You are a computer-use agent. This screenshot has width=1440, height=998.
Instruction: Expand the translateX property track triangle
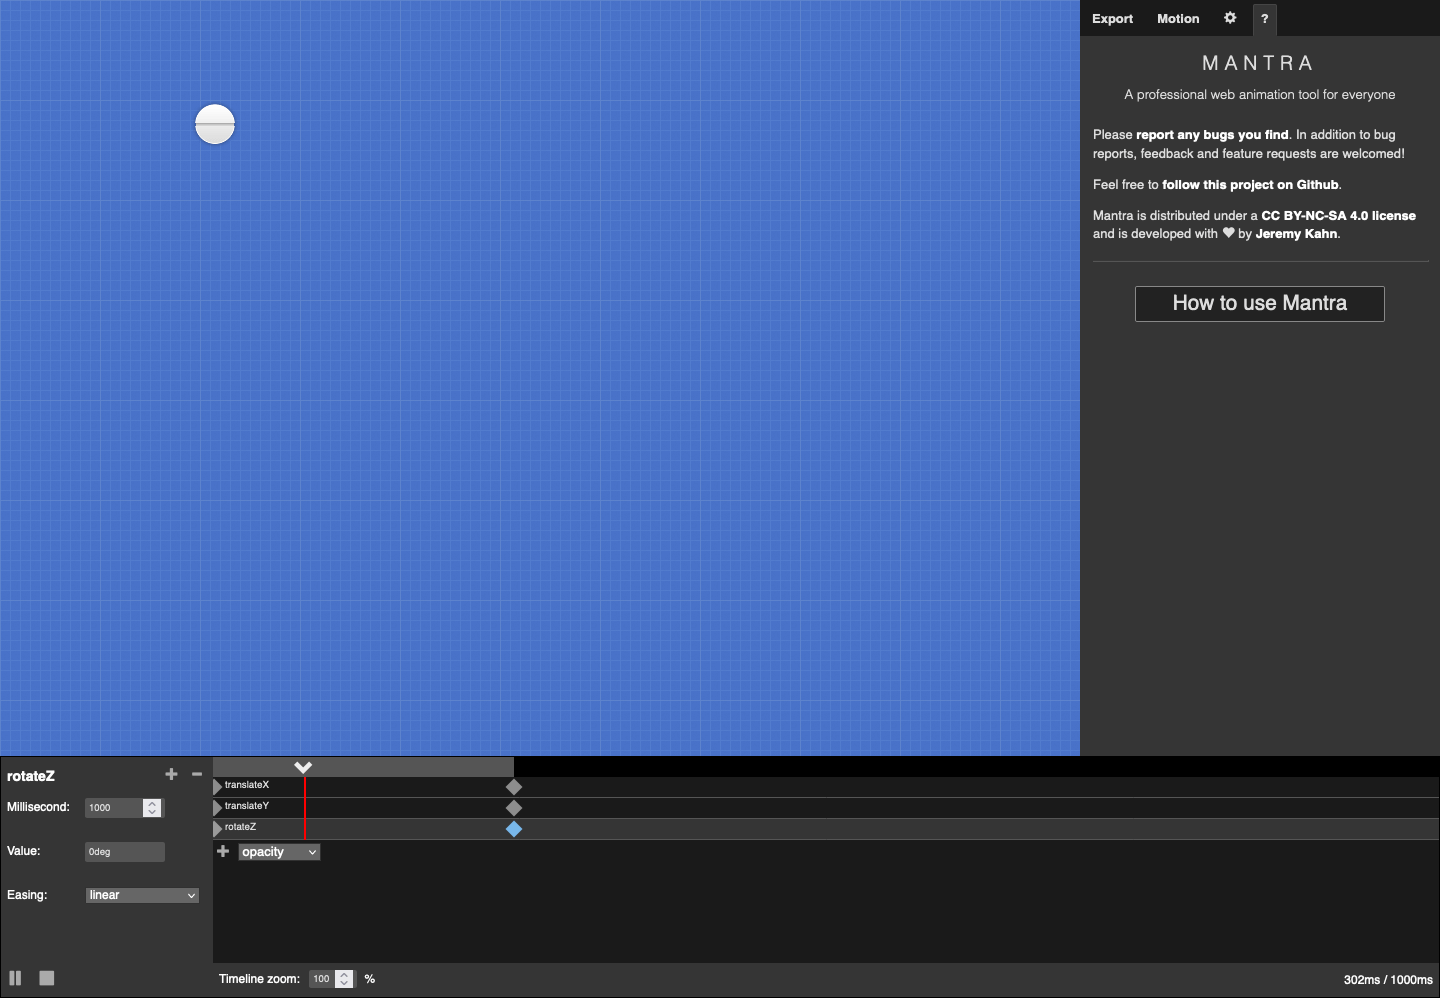pyautogui.click(x=218, y=787)
